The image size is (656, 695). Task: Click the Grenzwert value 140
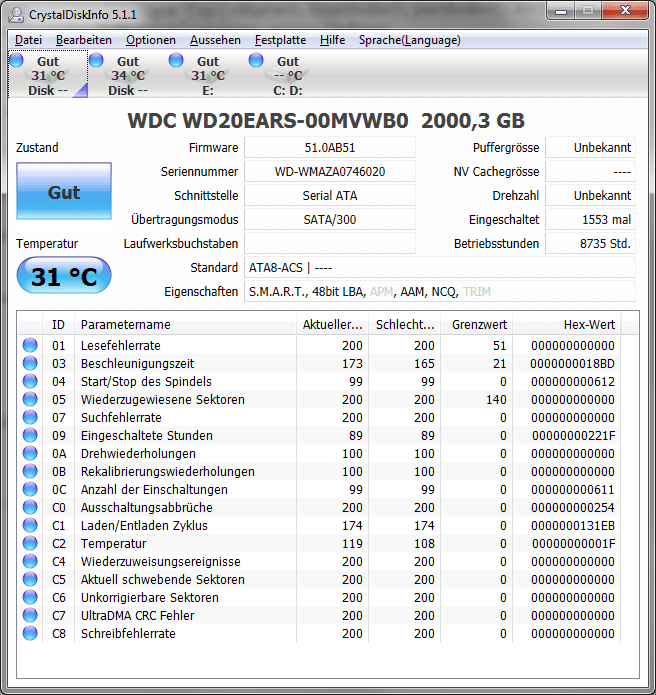click(496, 399)
